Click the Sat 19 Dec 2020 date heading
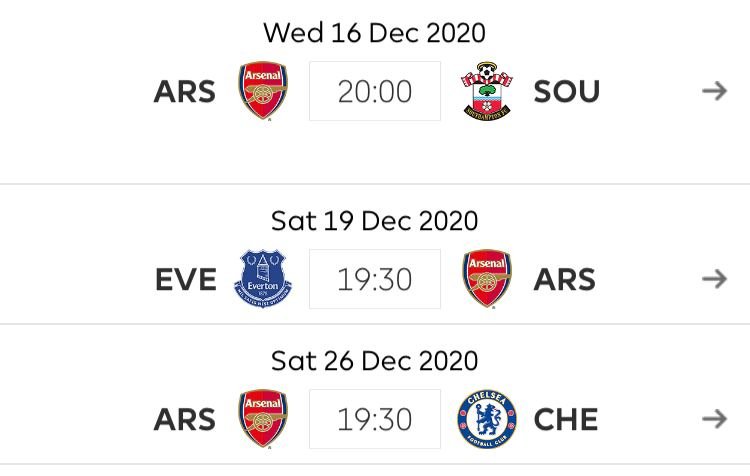The image size is (750, 476). 375,221
